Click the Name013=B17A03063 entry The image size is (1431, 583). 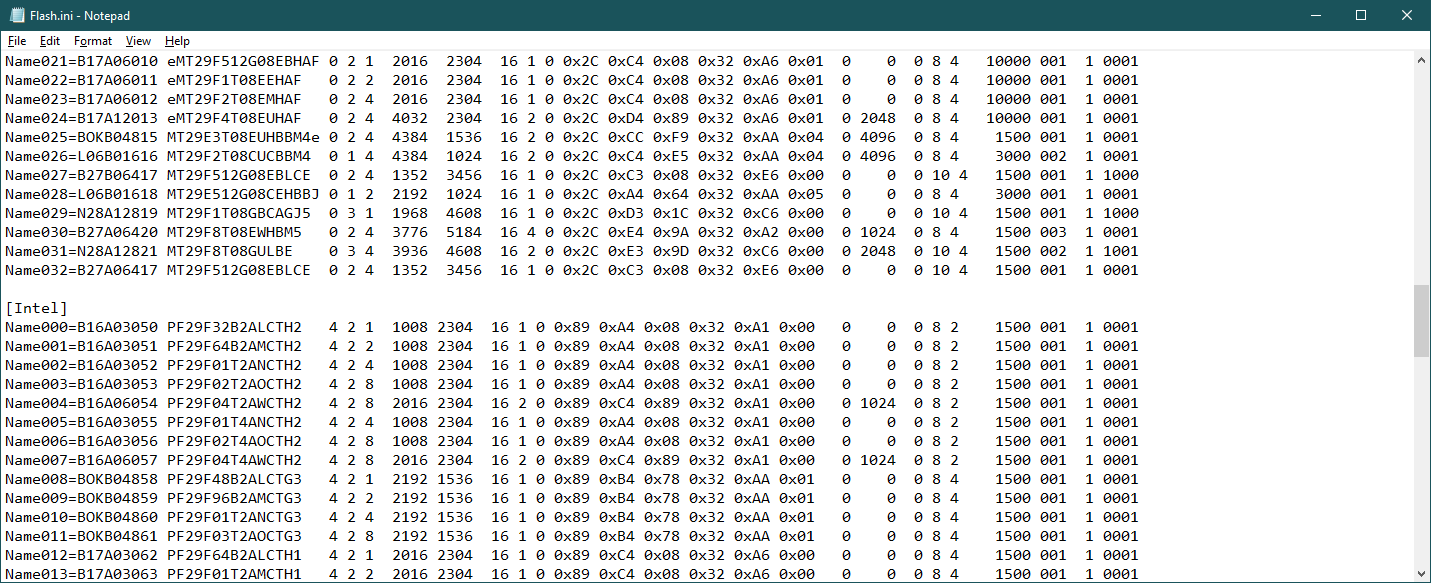coord(81,574)
